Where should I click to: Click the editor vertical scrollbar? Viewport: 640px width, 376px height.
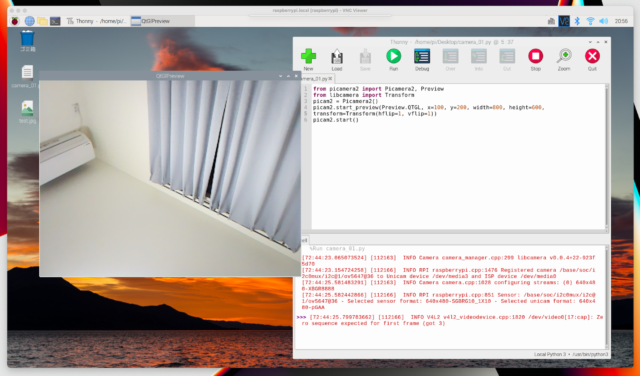point(607,157)
